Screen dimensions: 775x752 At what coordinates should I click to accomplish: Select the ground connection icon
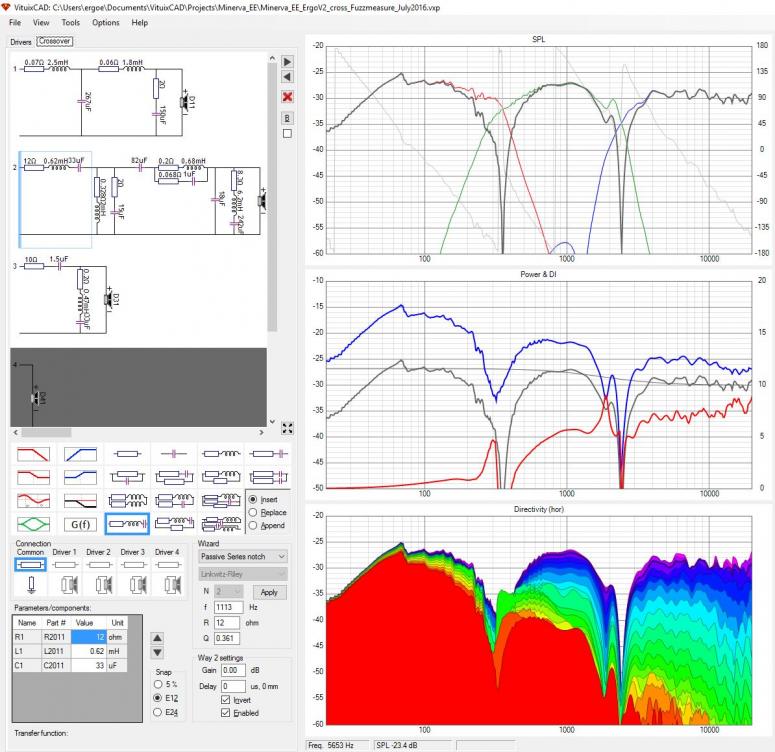(31, 584)
